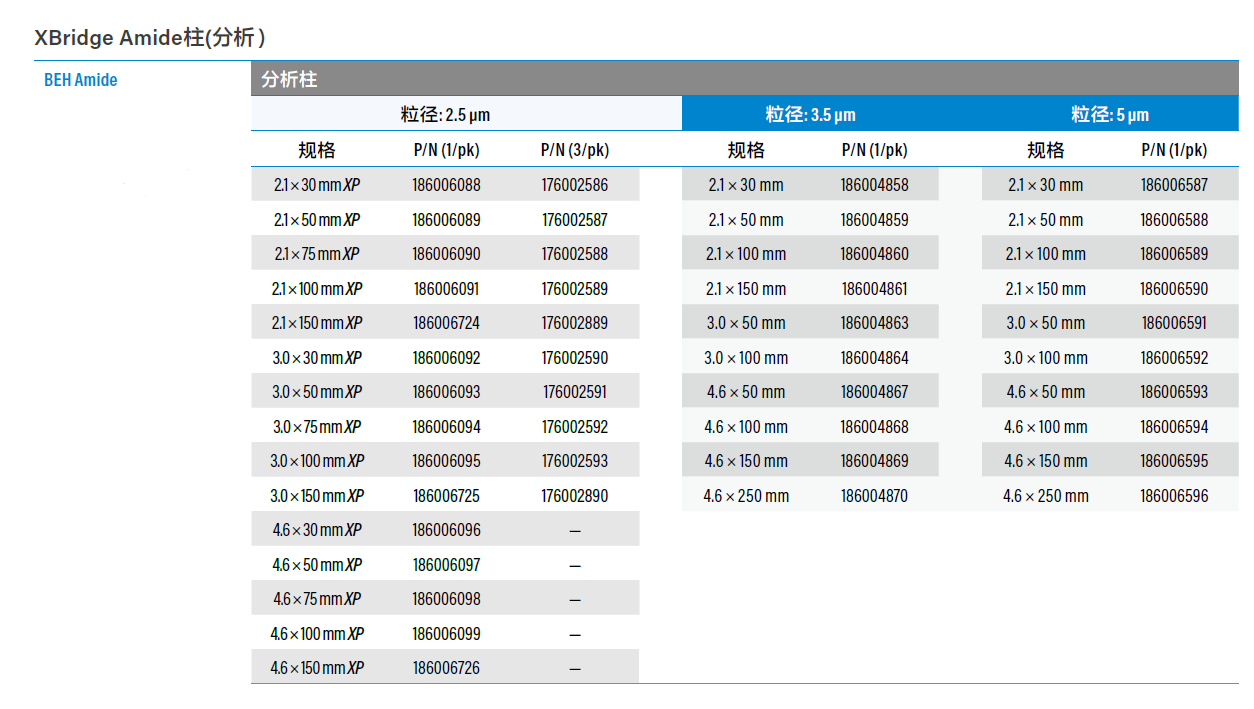Click part number 176002591

click(575, 392)
